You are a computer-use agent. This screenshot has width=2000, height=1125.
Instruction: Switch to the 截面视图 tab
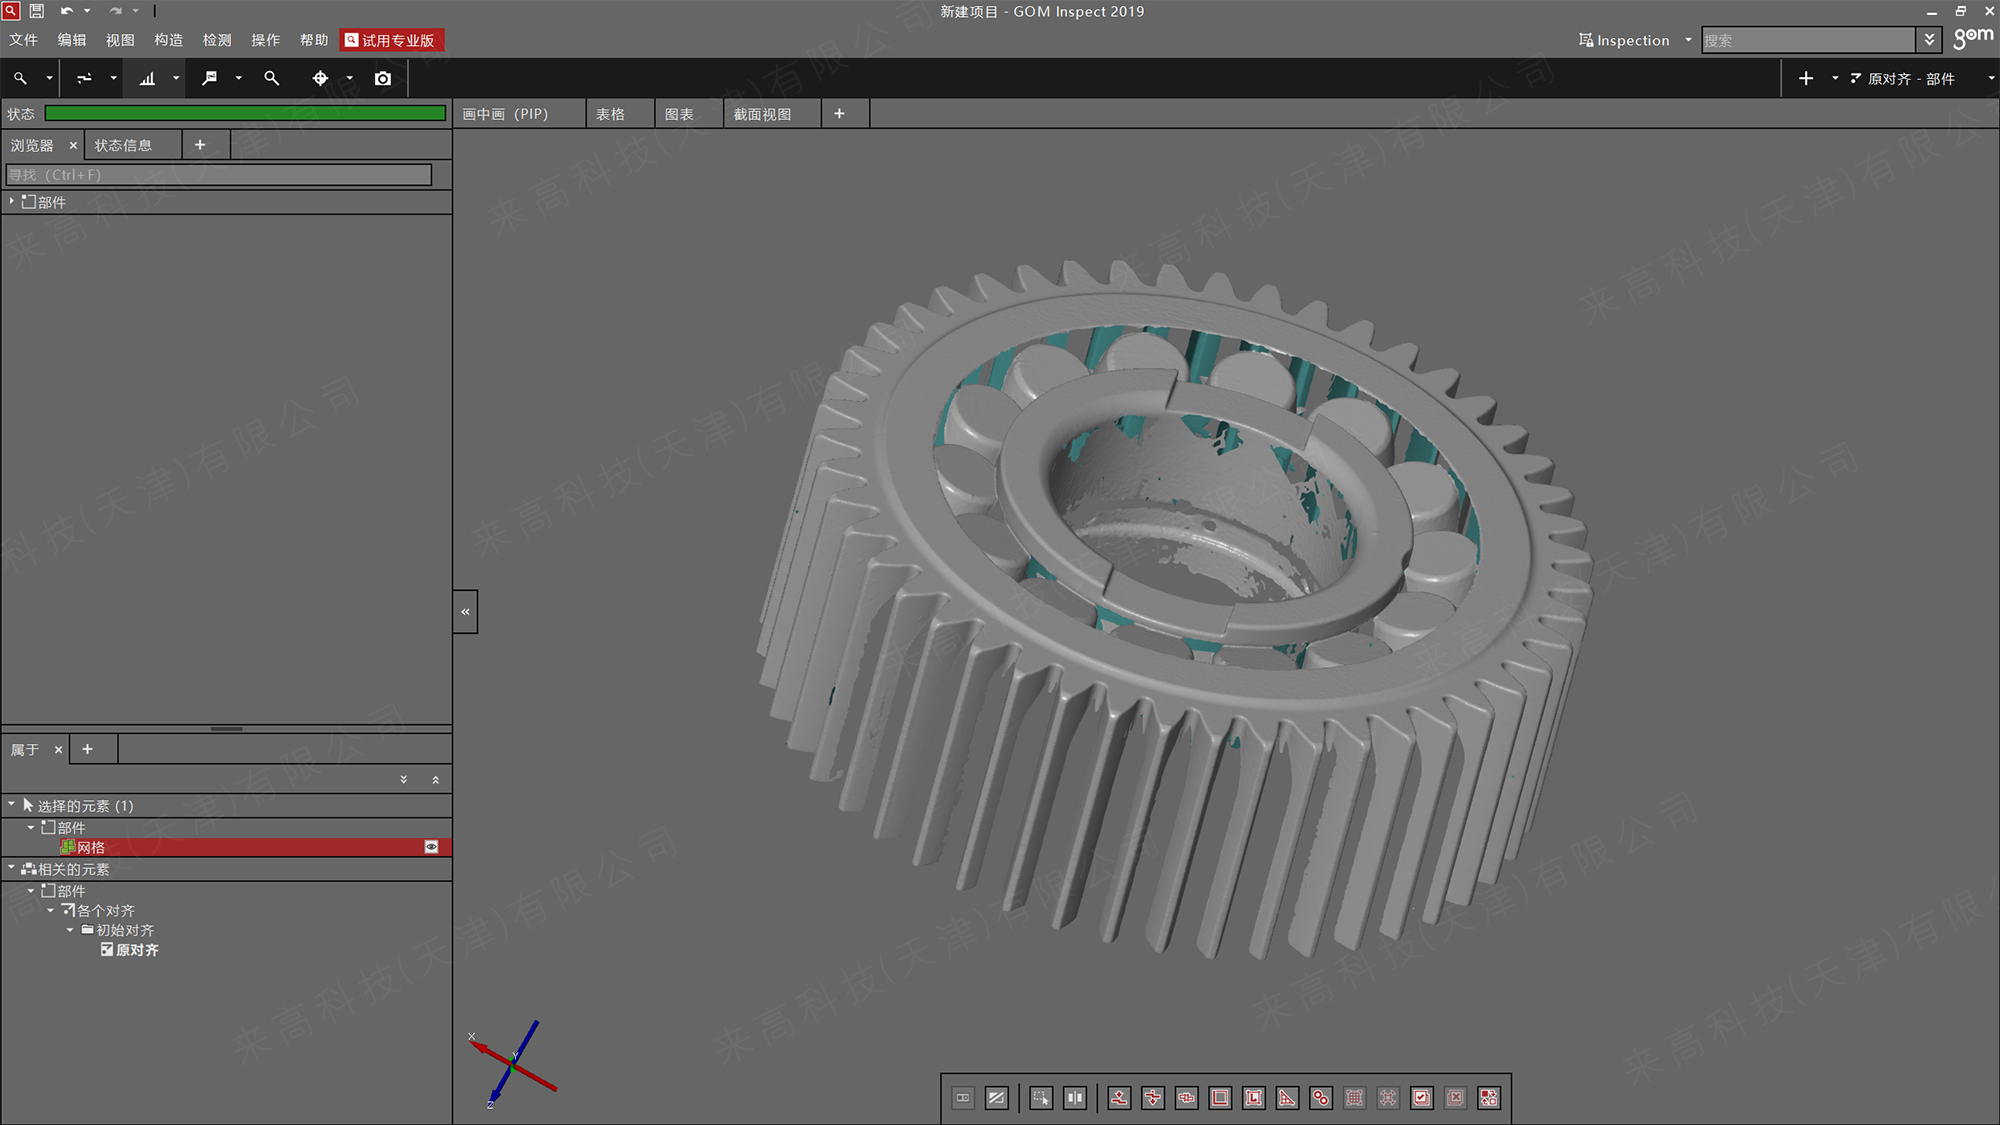pos(762,114)
